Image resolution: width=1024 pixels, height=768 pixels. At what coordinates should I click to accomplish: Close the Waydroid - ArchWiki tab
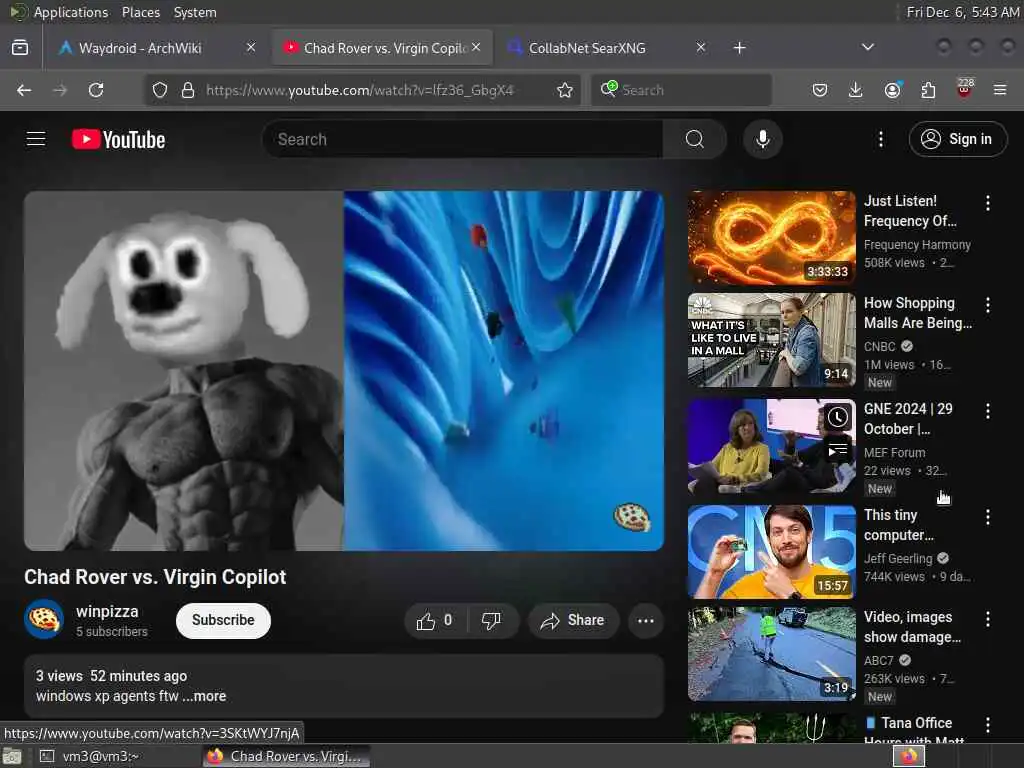[x=251, y=47]
